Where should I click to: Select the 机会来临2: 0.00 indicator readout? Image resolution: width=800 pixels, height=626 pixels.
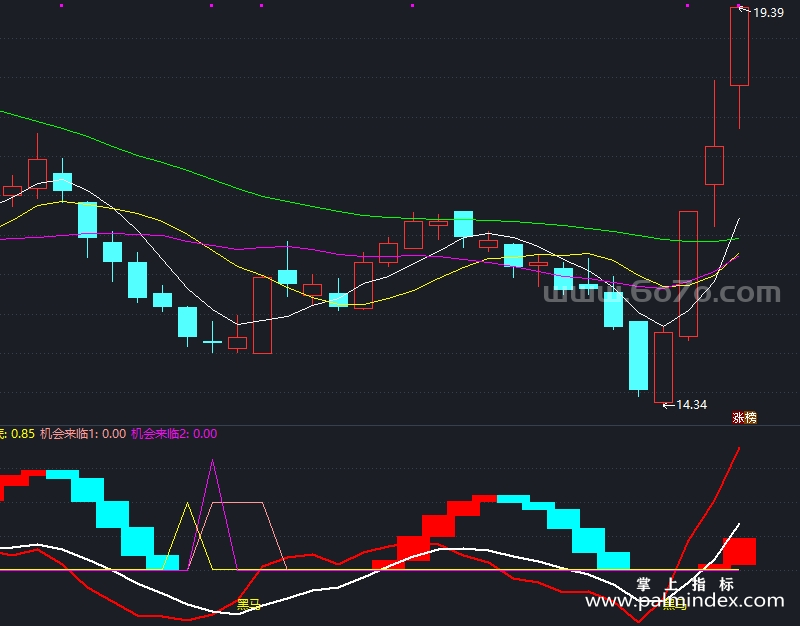(x=174, y=434)
